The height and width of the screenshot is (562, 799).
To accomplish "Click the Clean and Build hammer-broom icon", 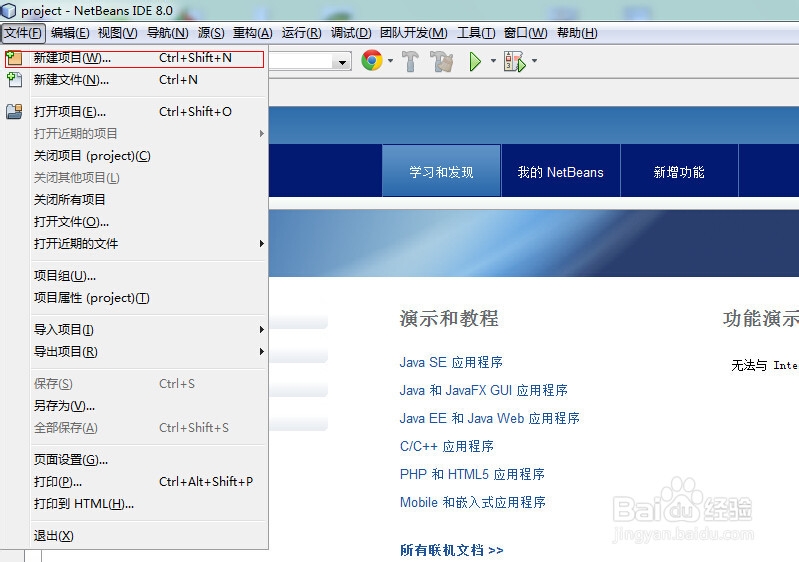I will click(x=442, y=61).
